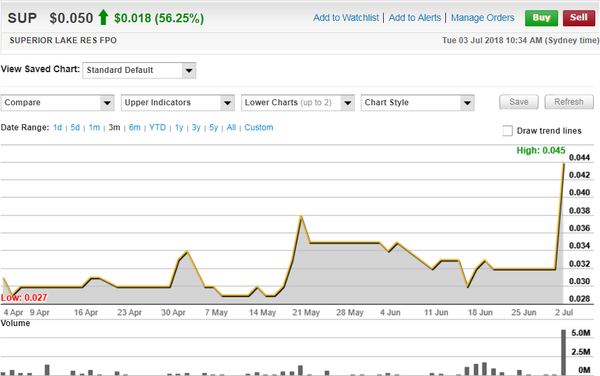
Task: Select the 5d date range
Action: [x=75, y=127]
